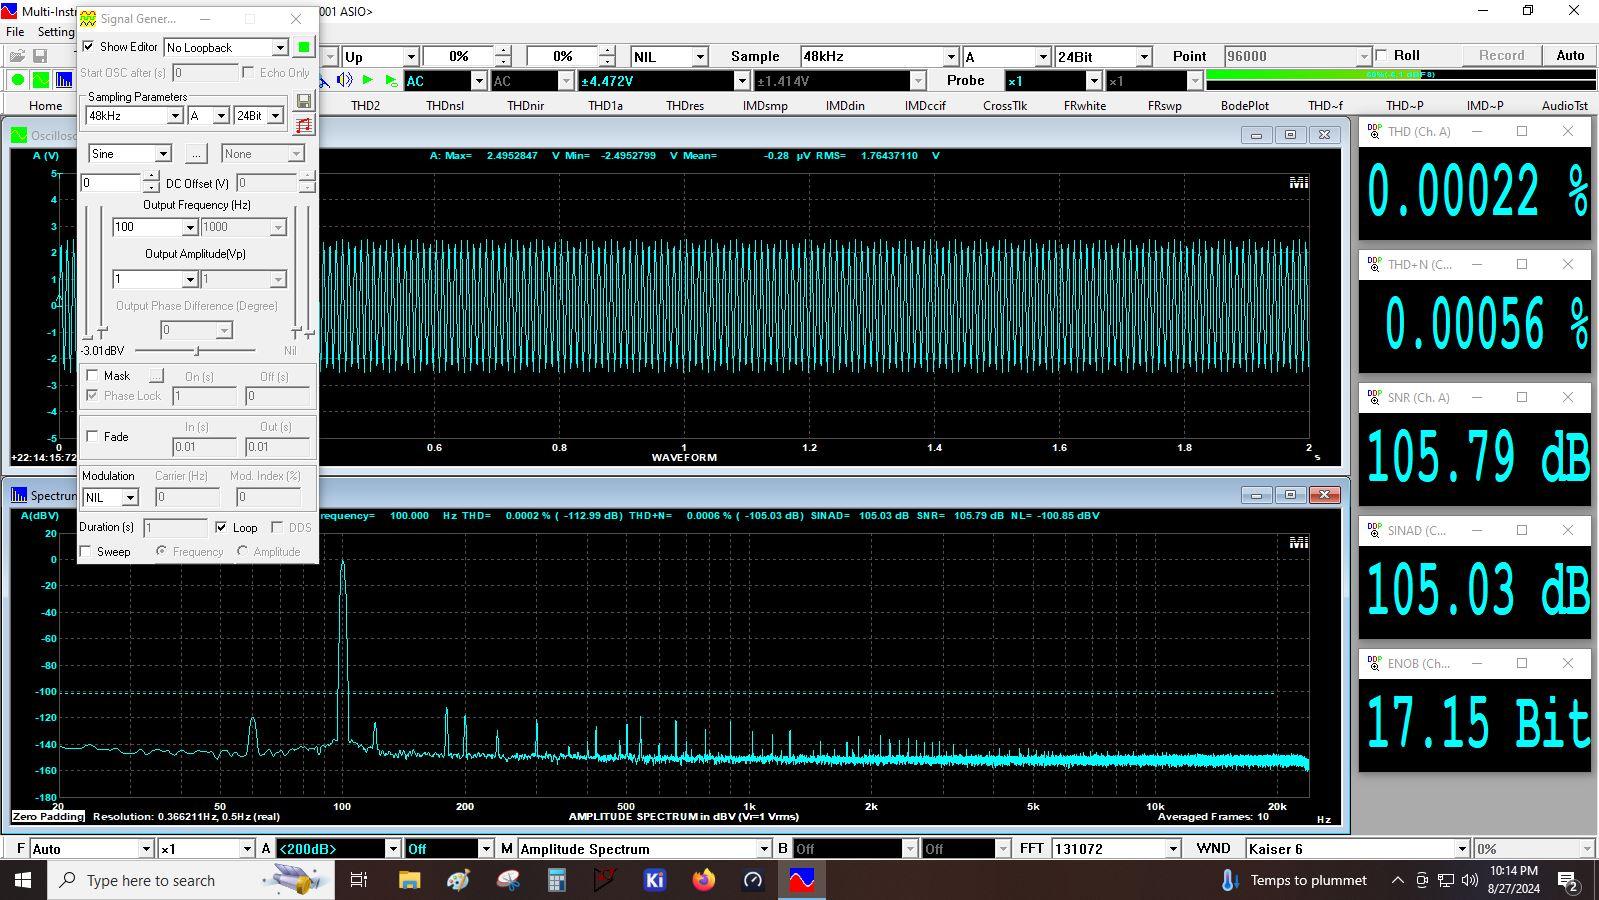Open the Sine waveform dropdown
This screenshot has height=900, width=1599.
tap(163, 154)
